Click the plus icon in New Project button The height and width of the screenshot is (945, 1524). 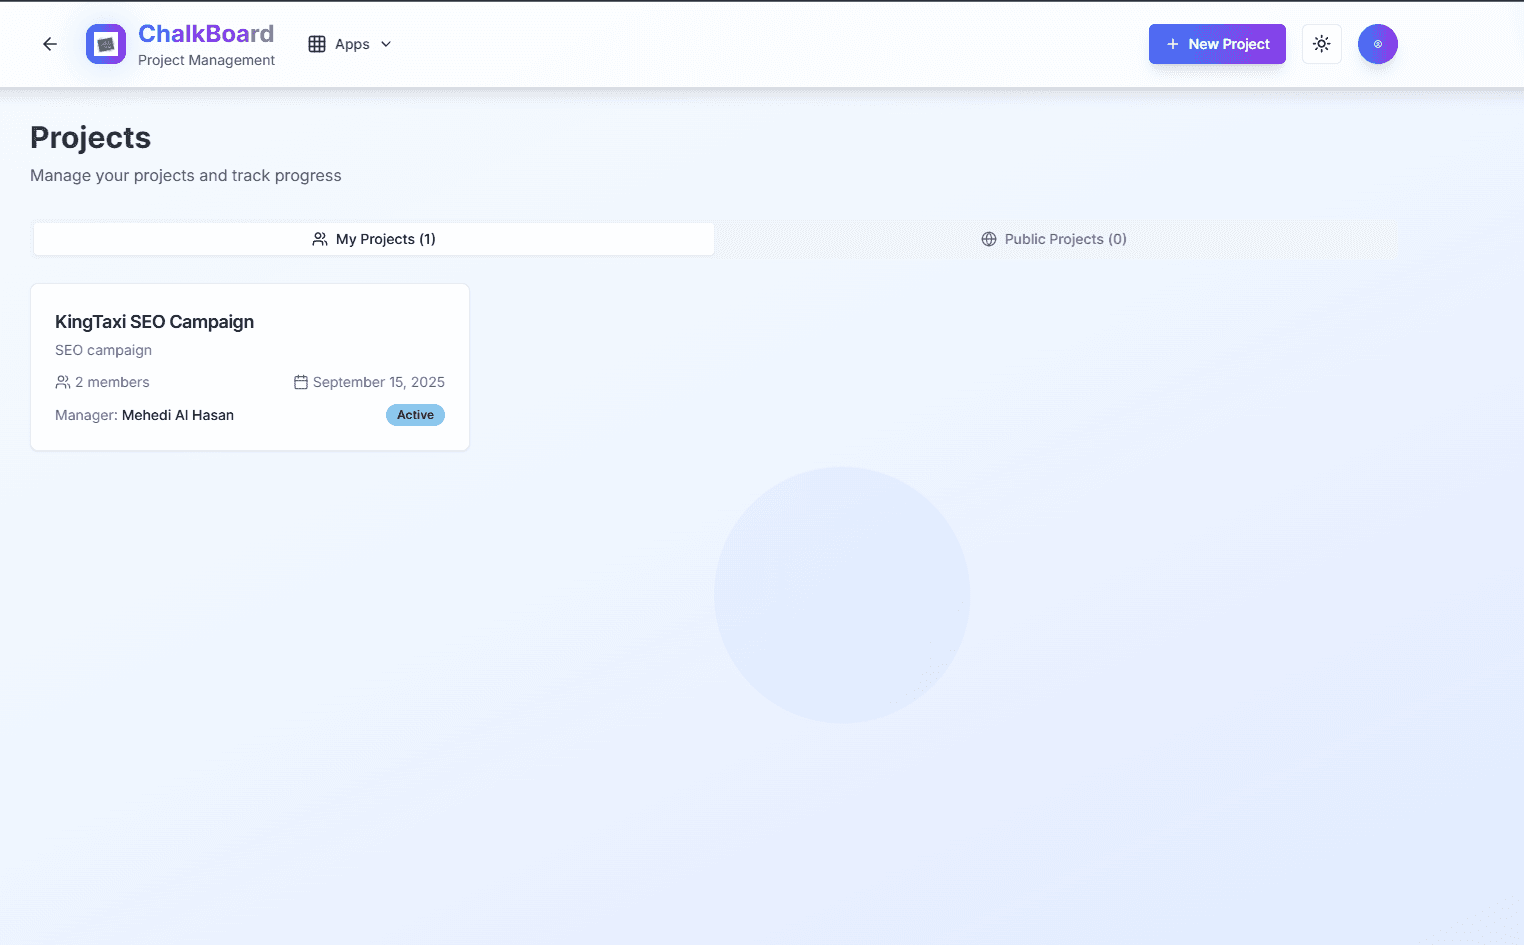point(1173,44)
